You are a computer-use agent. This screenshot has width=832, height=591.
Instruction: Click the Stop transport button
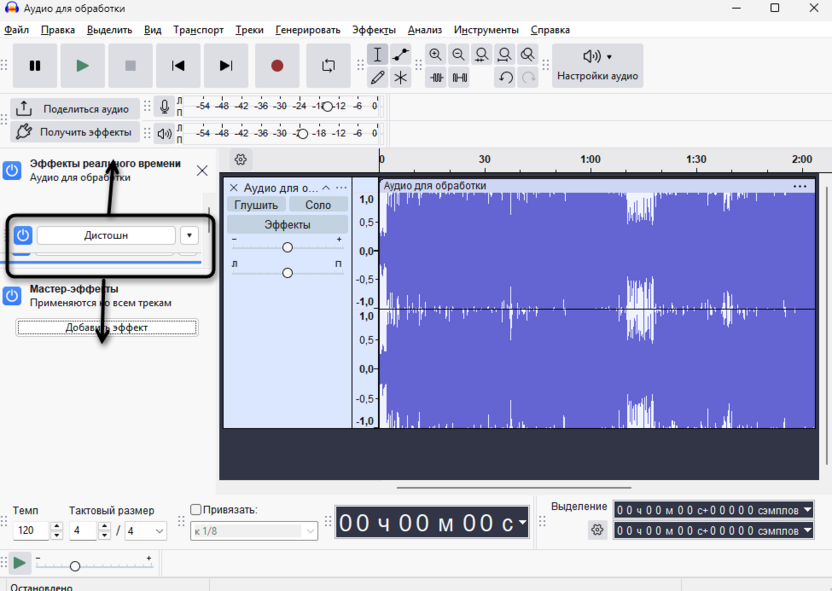pyautogui.click(x=130, y=66)
